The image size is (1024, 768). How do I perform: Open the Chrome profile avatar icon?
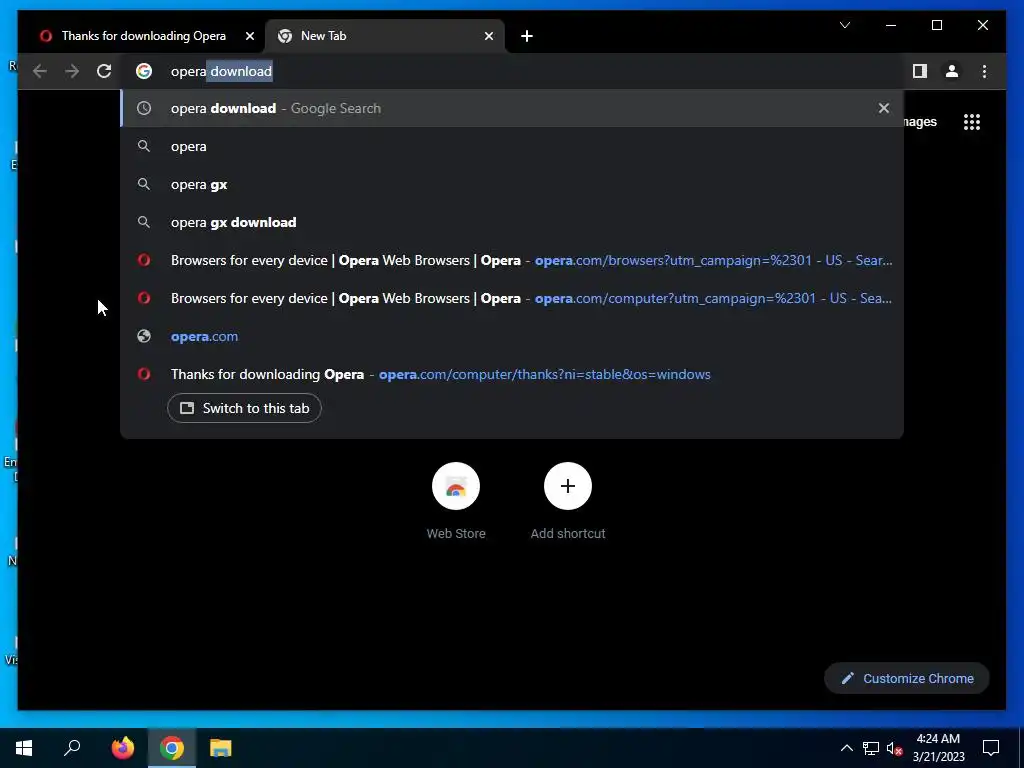pos(952,71)
